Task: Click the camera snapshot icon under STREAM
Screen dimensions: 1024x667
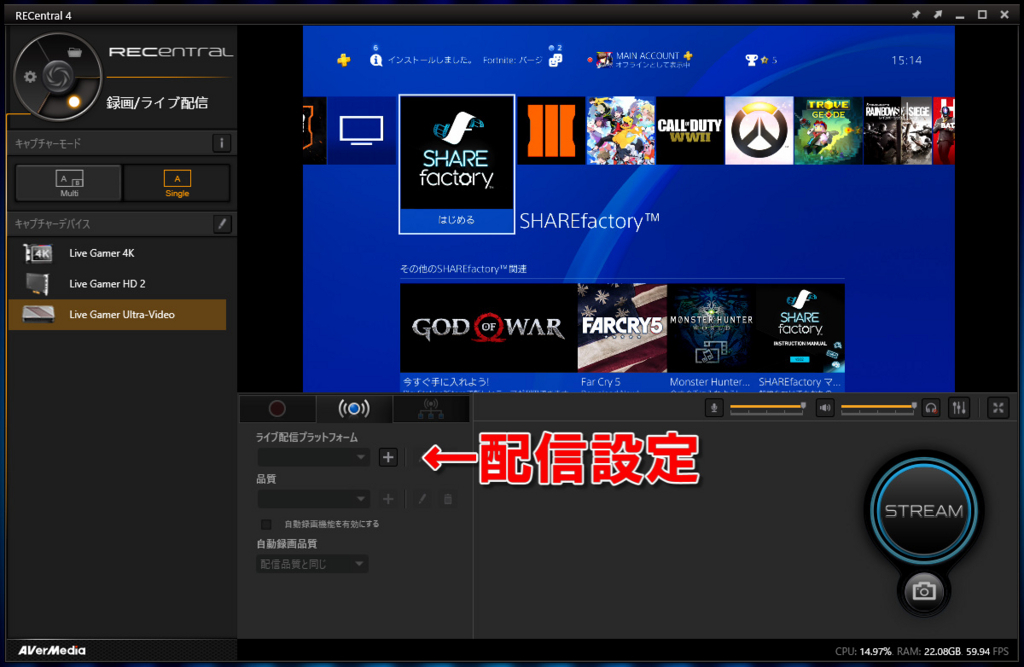Action: pyautogui.click(x=922, y=592)
